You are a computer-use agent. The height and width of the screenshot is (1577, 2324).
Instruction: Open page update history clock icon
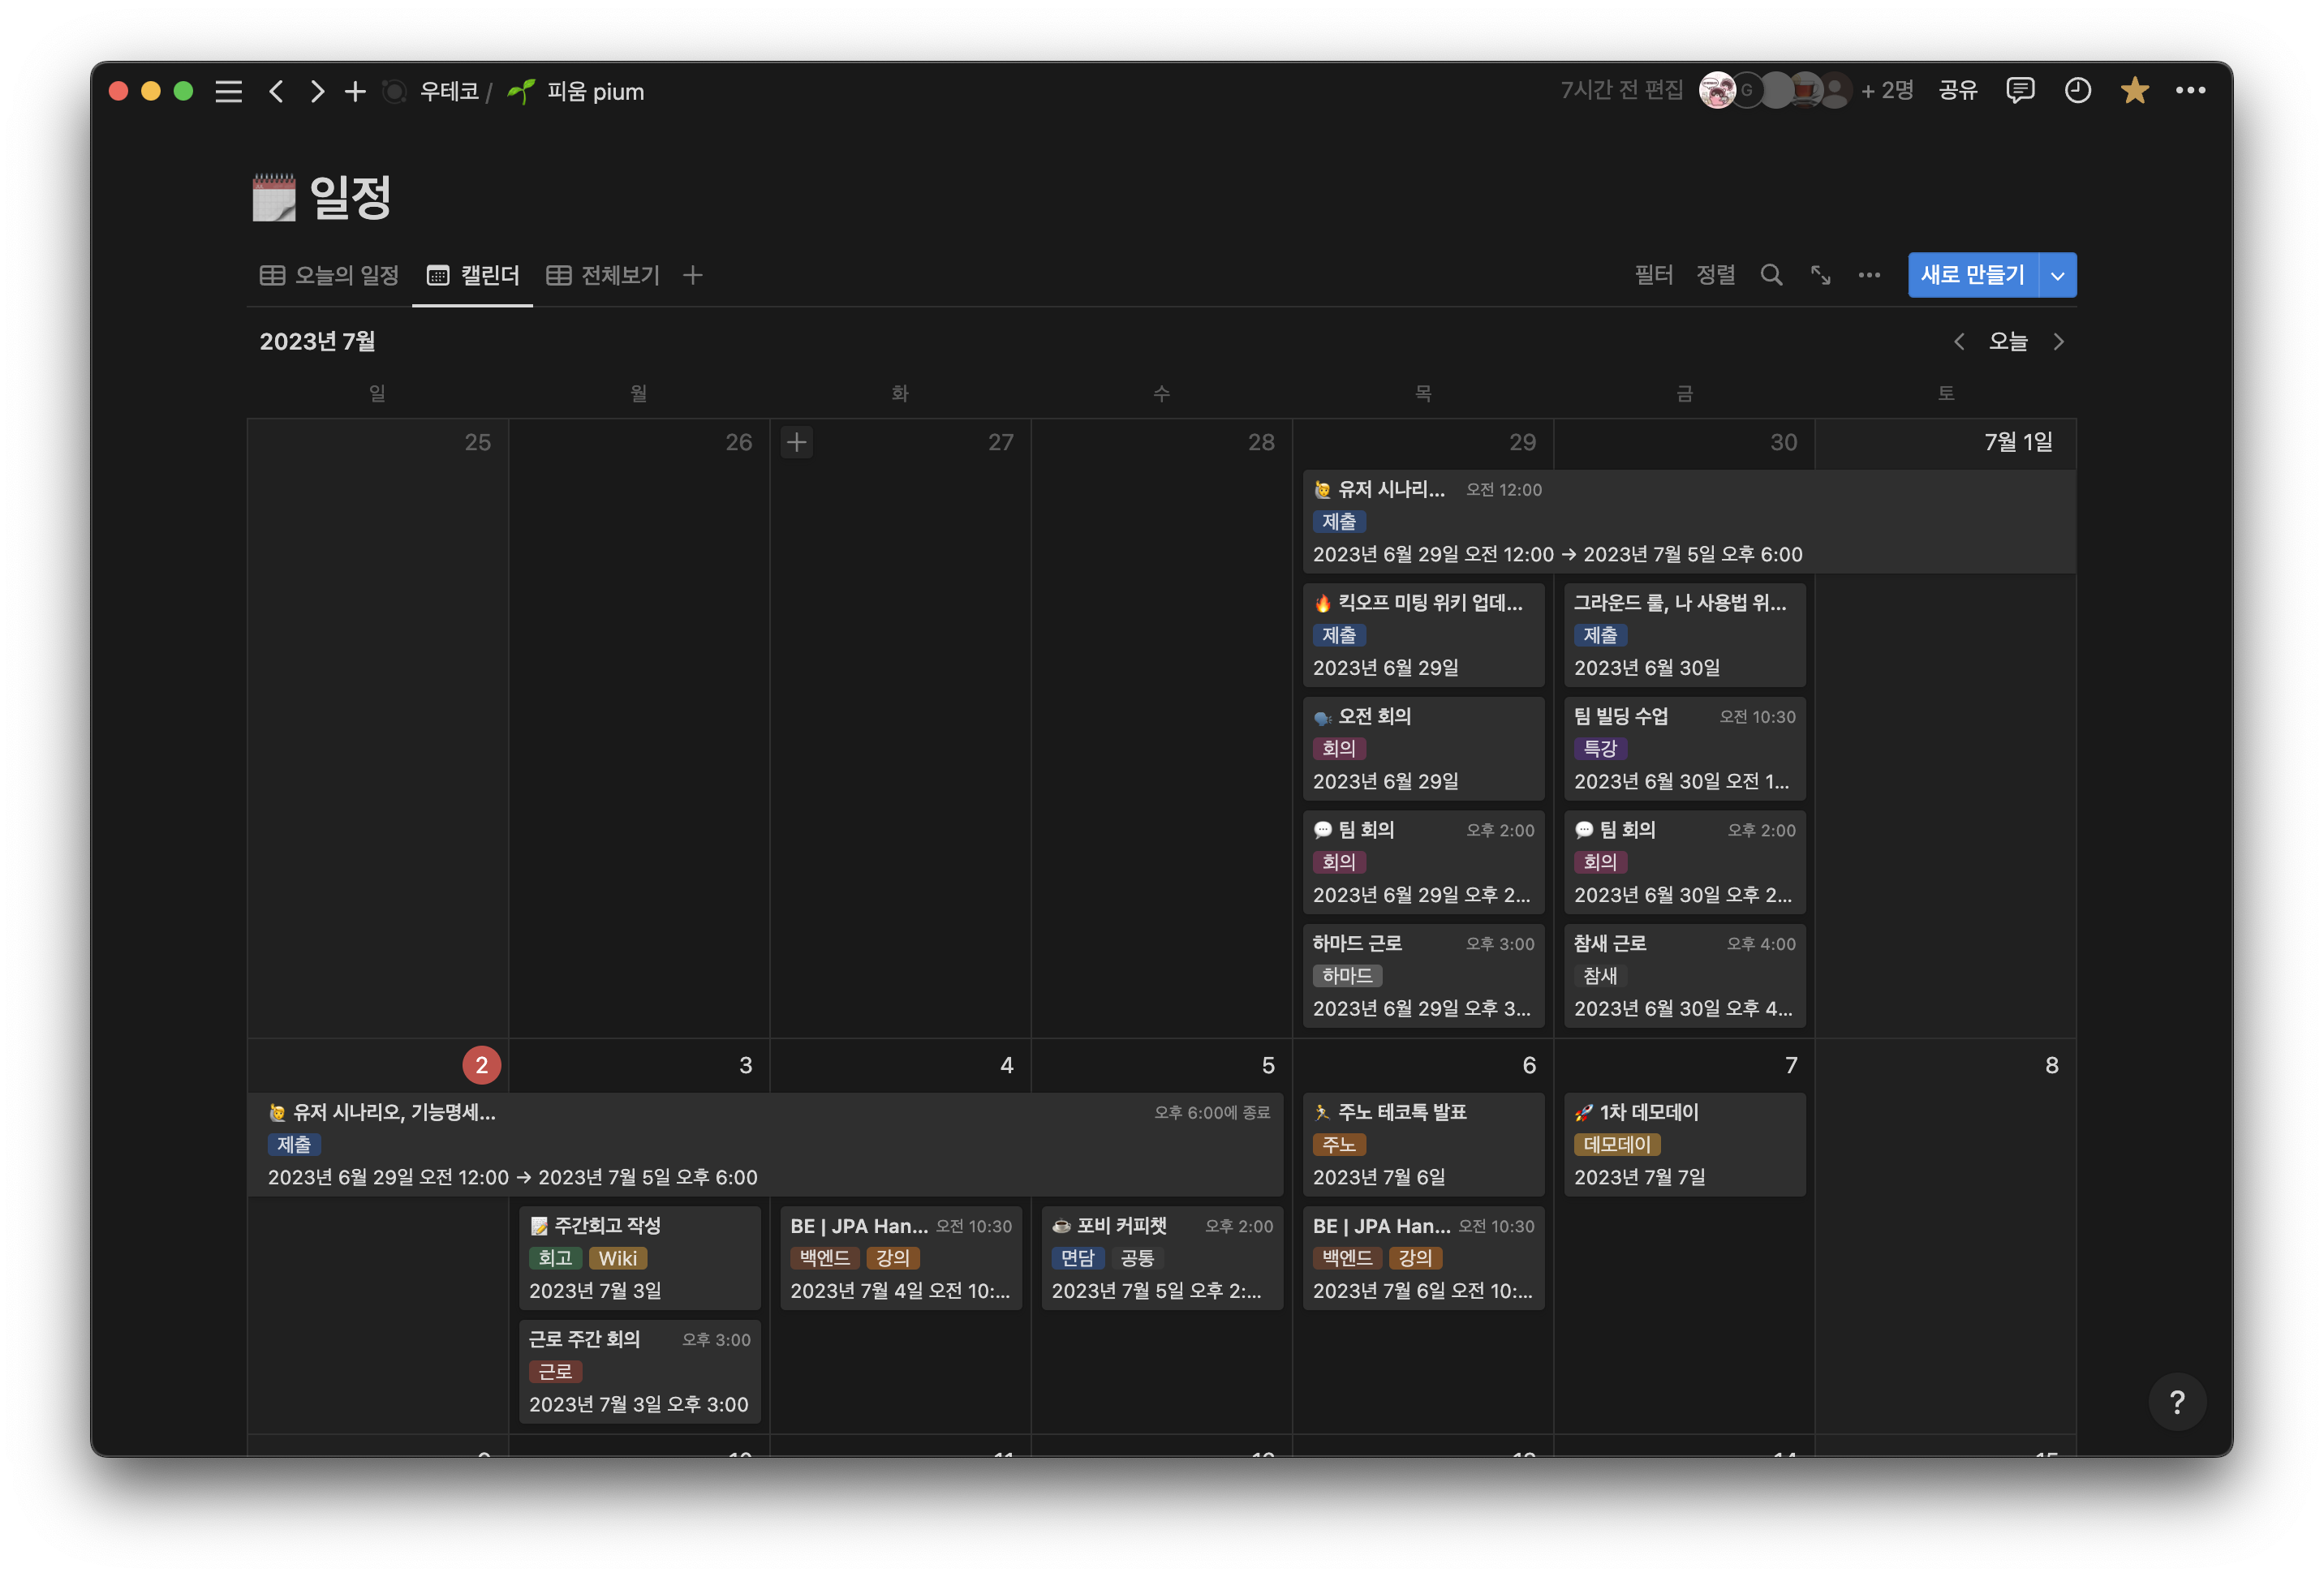(x=2077, y=91)
